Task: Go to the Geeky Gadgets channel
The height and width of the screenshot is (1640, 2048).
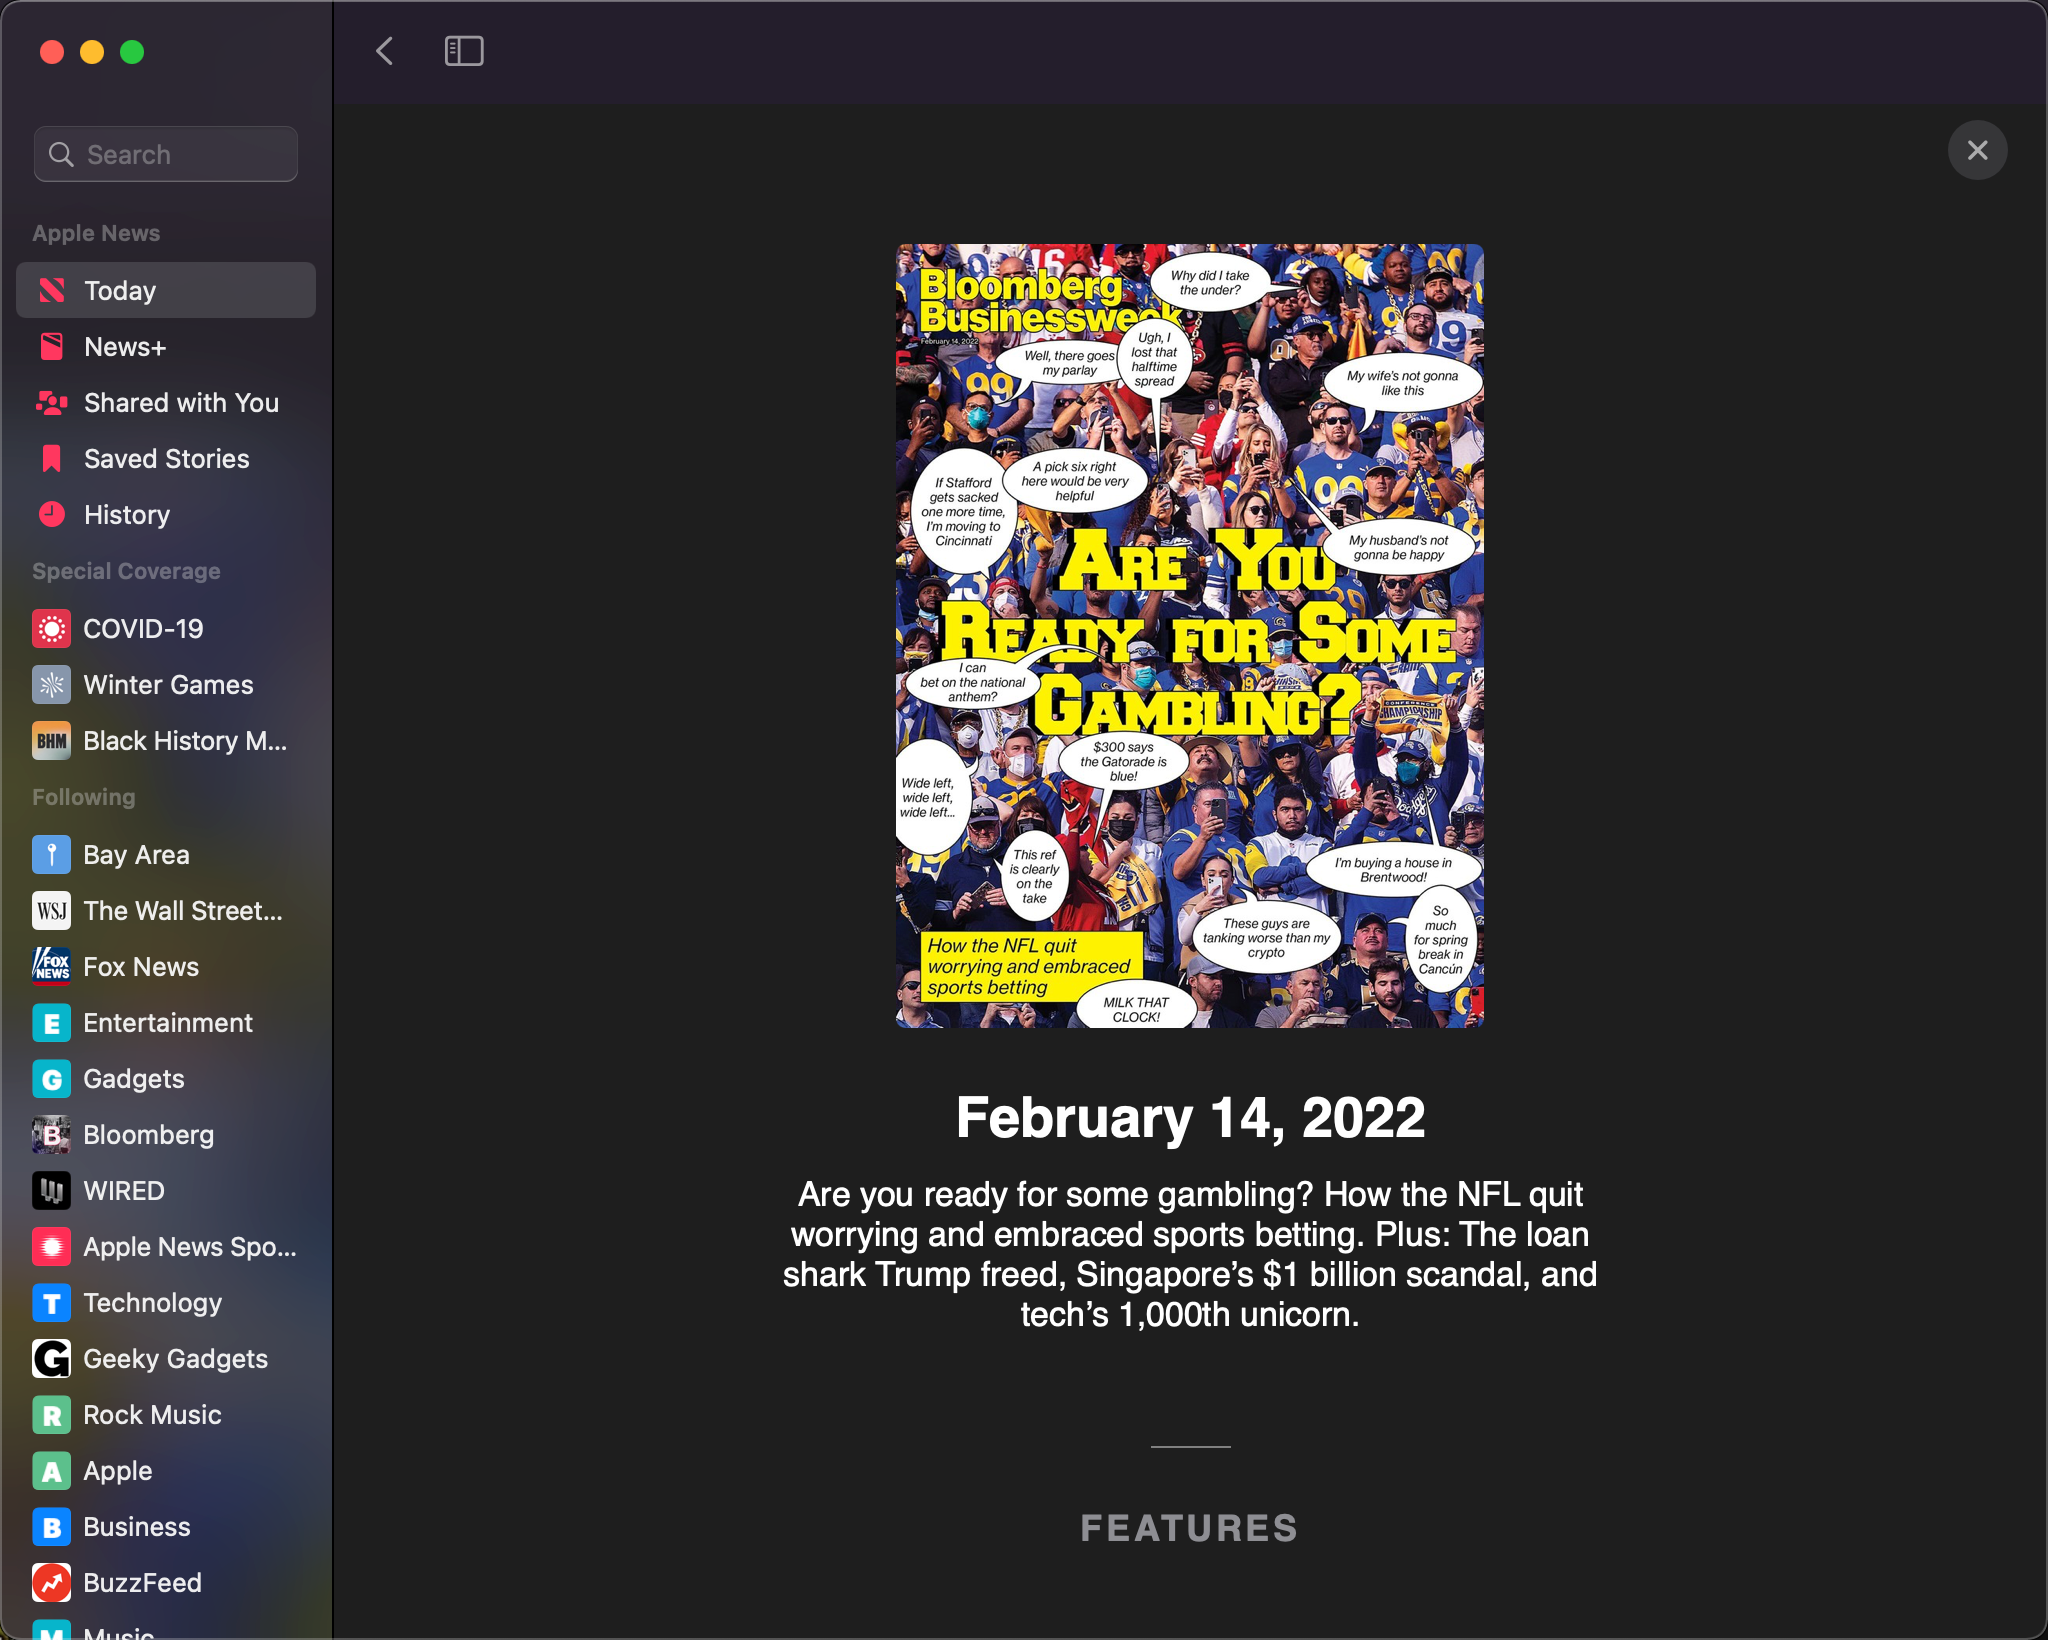Action: click(175, 1359)
